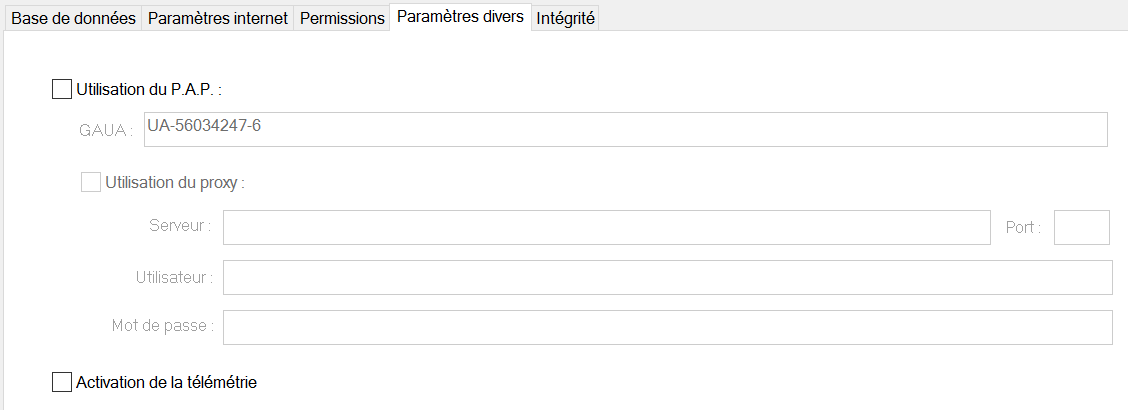This screenshot has width=1128, height=410.
Task: Click the 'Mot de passe :' field label
Action: 163,326
